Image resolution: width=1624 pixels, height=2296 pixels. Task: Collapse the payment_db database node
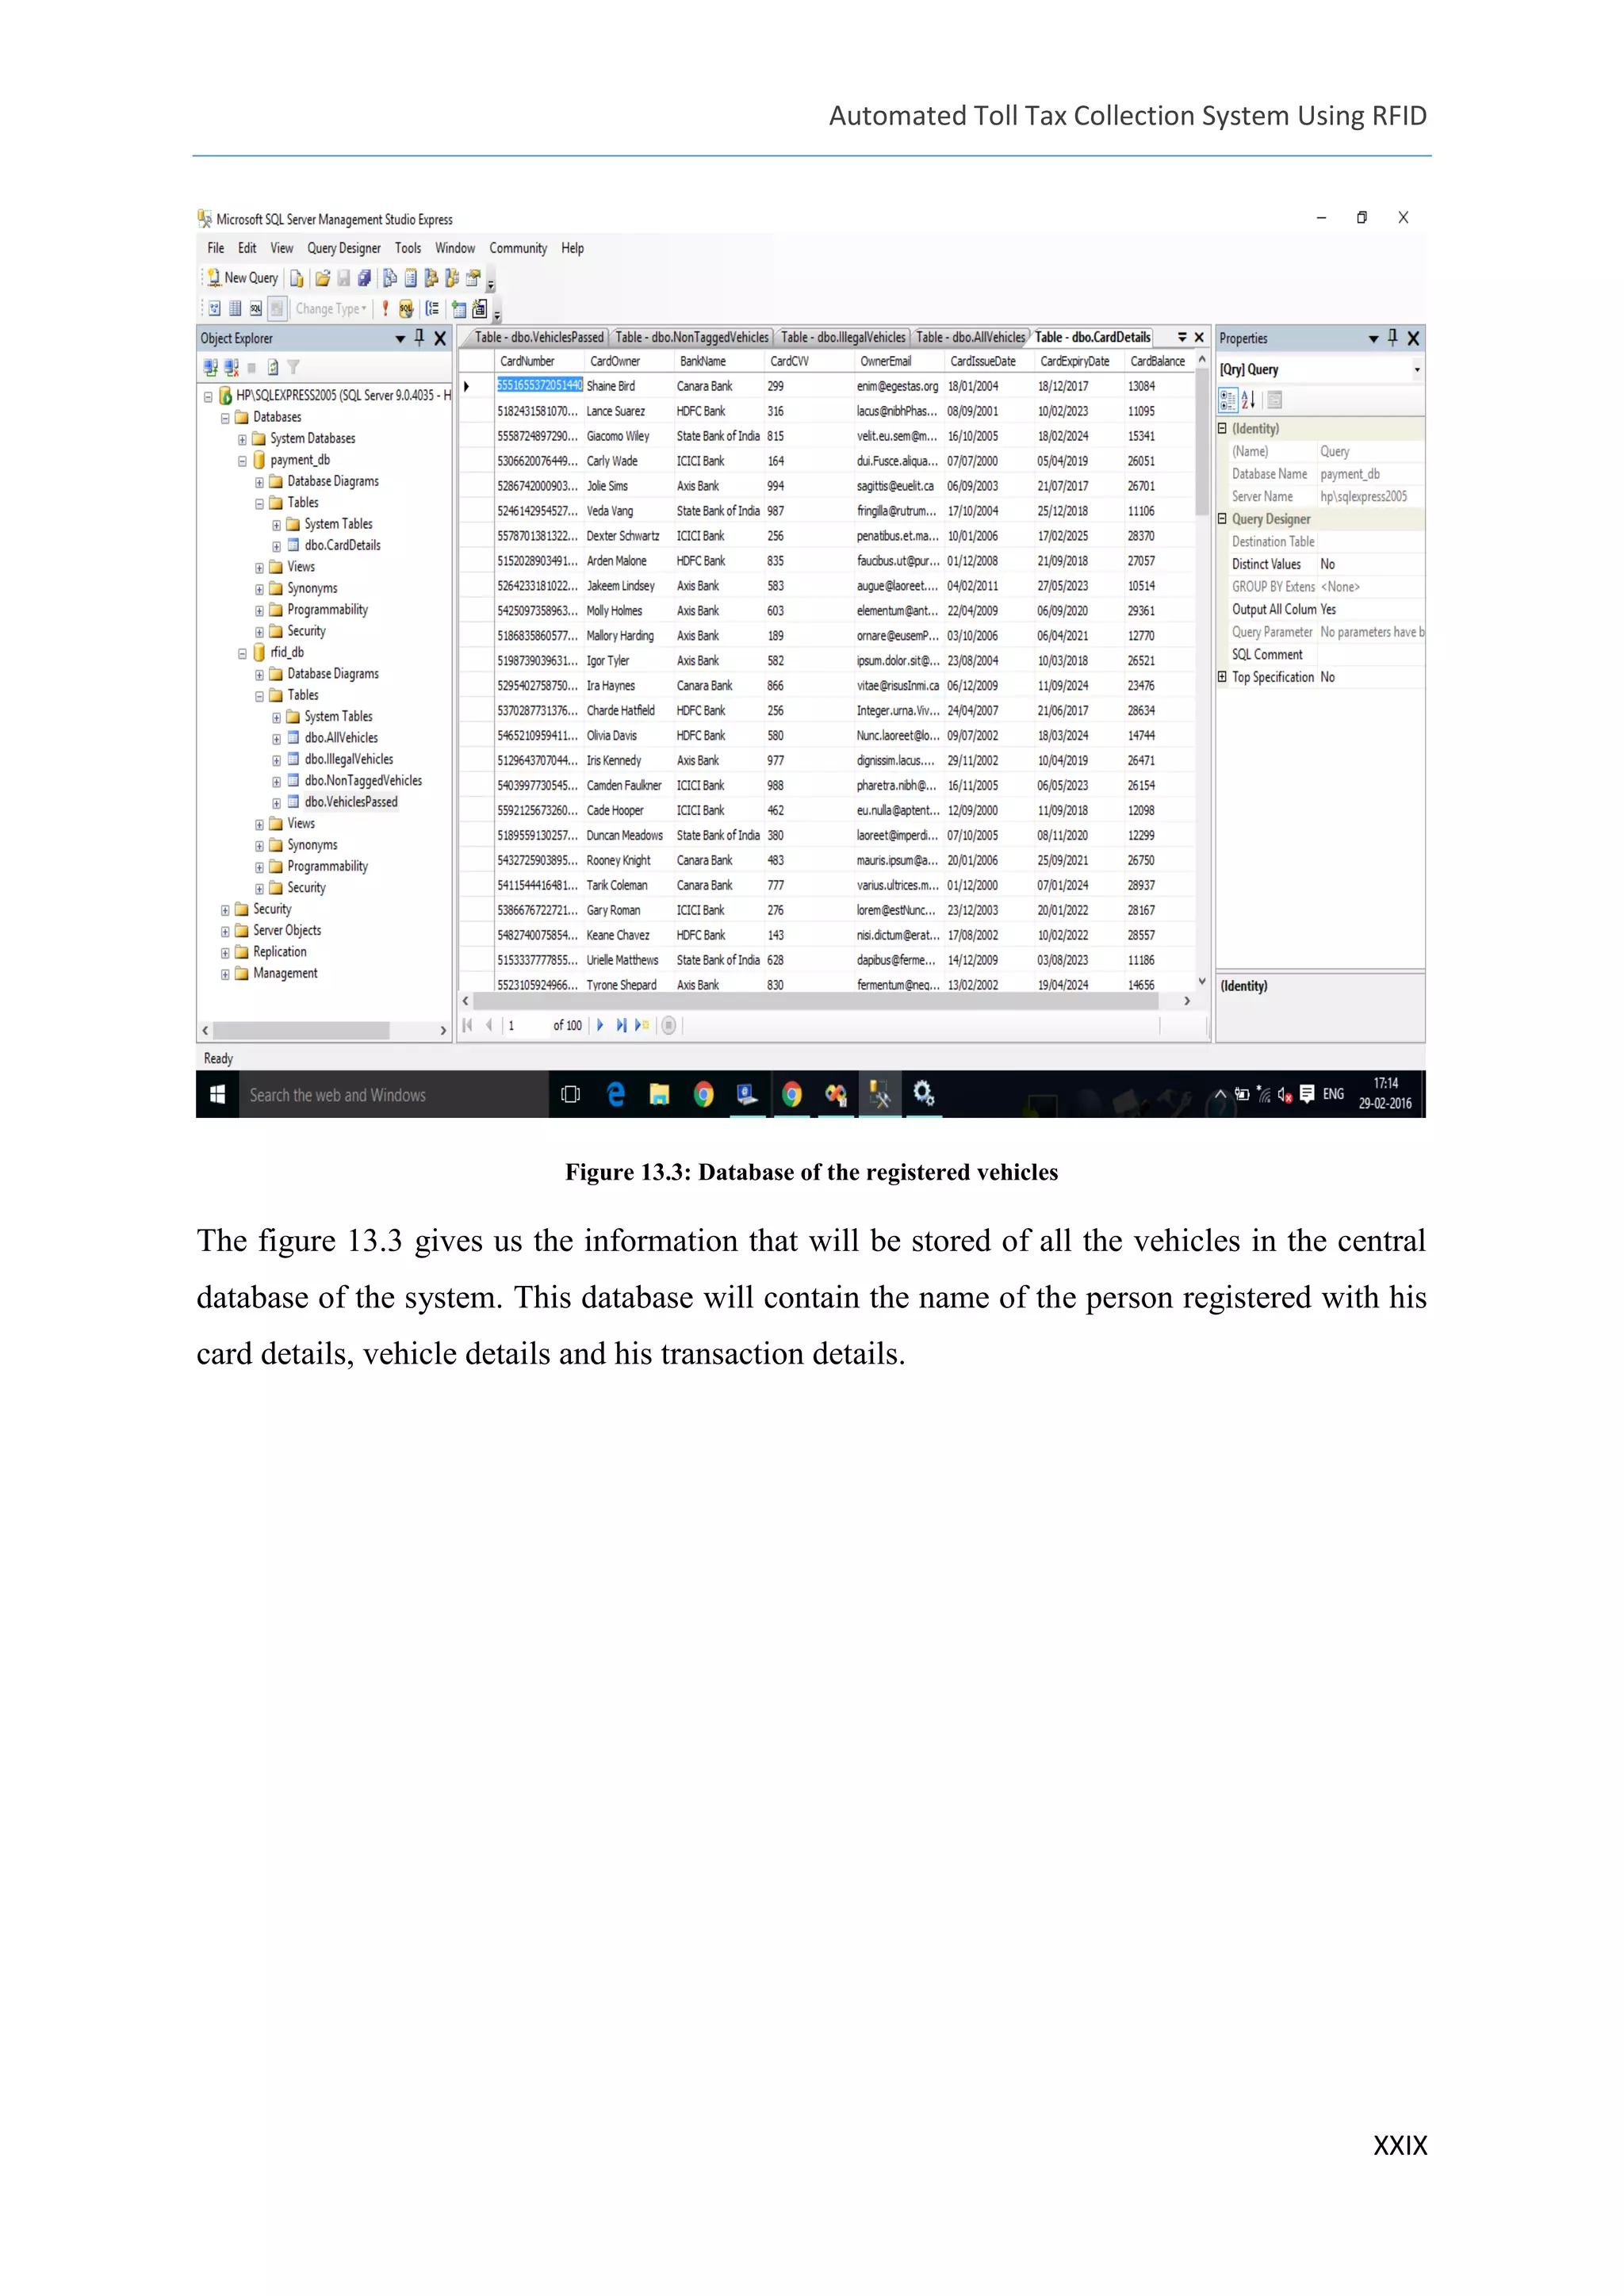(242, 461)
